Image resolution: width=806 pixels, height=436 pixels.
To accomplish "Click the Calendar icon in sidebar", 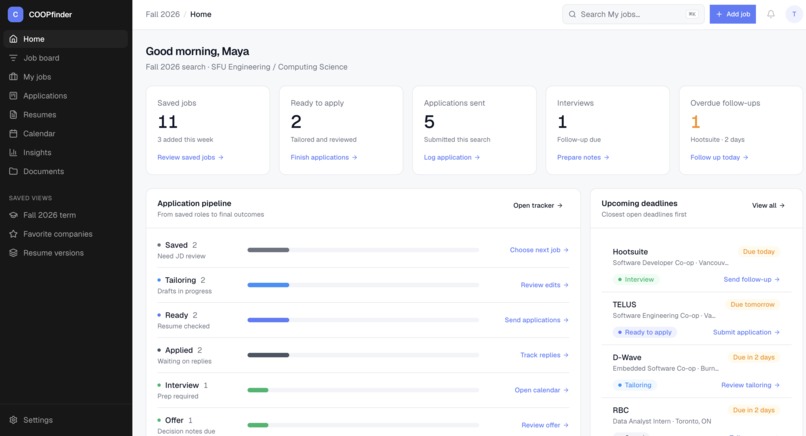I will point(13,134).
